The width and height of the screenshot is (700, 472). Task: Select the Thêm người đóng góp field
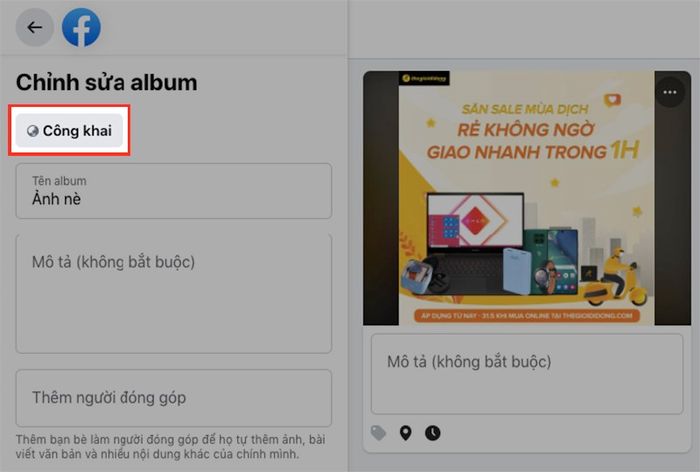pos(174,398)
